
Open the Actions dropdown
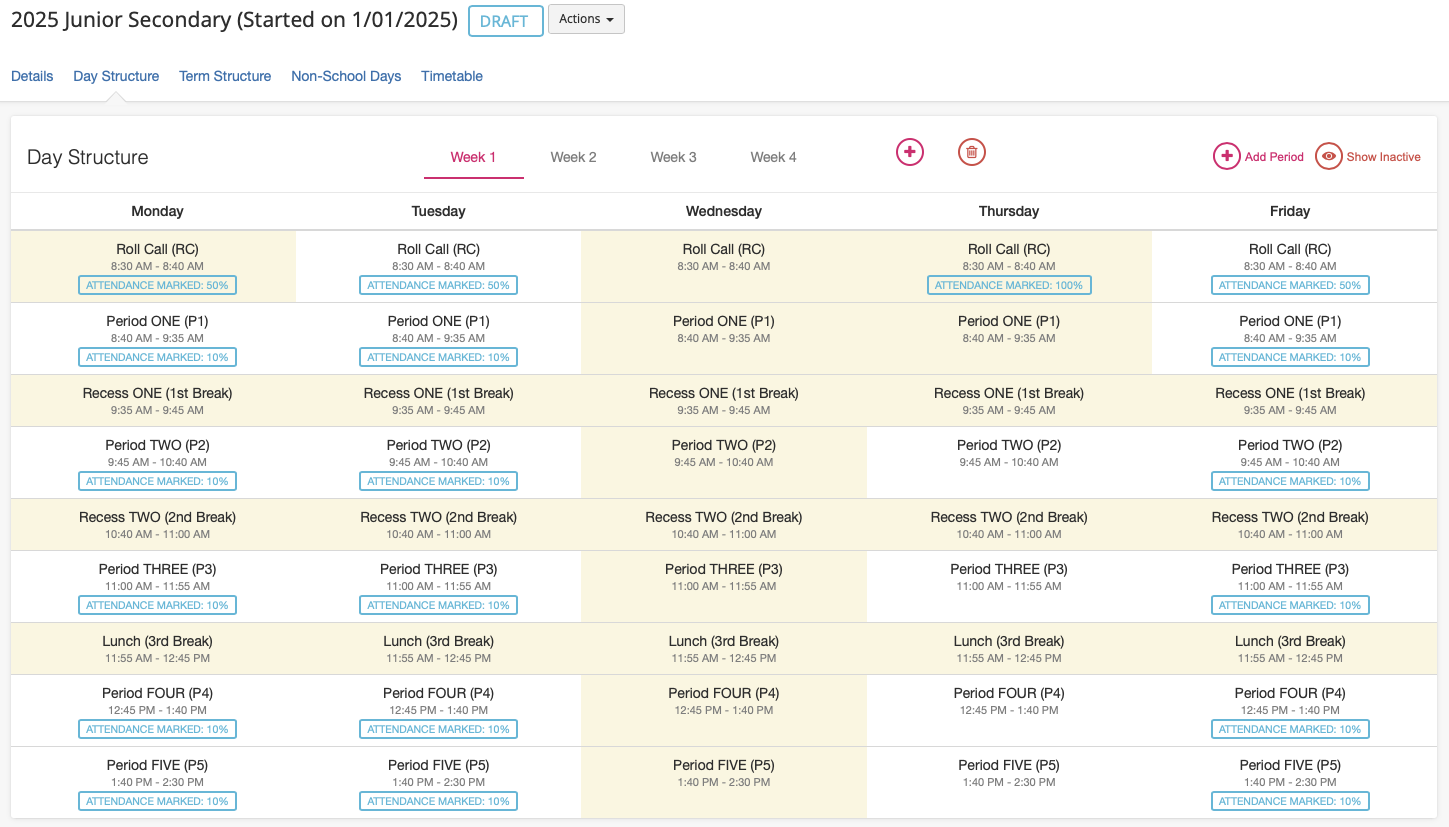coord(586,20)
